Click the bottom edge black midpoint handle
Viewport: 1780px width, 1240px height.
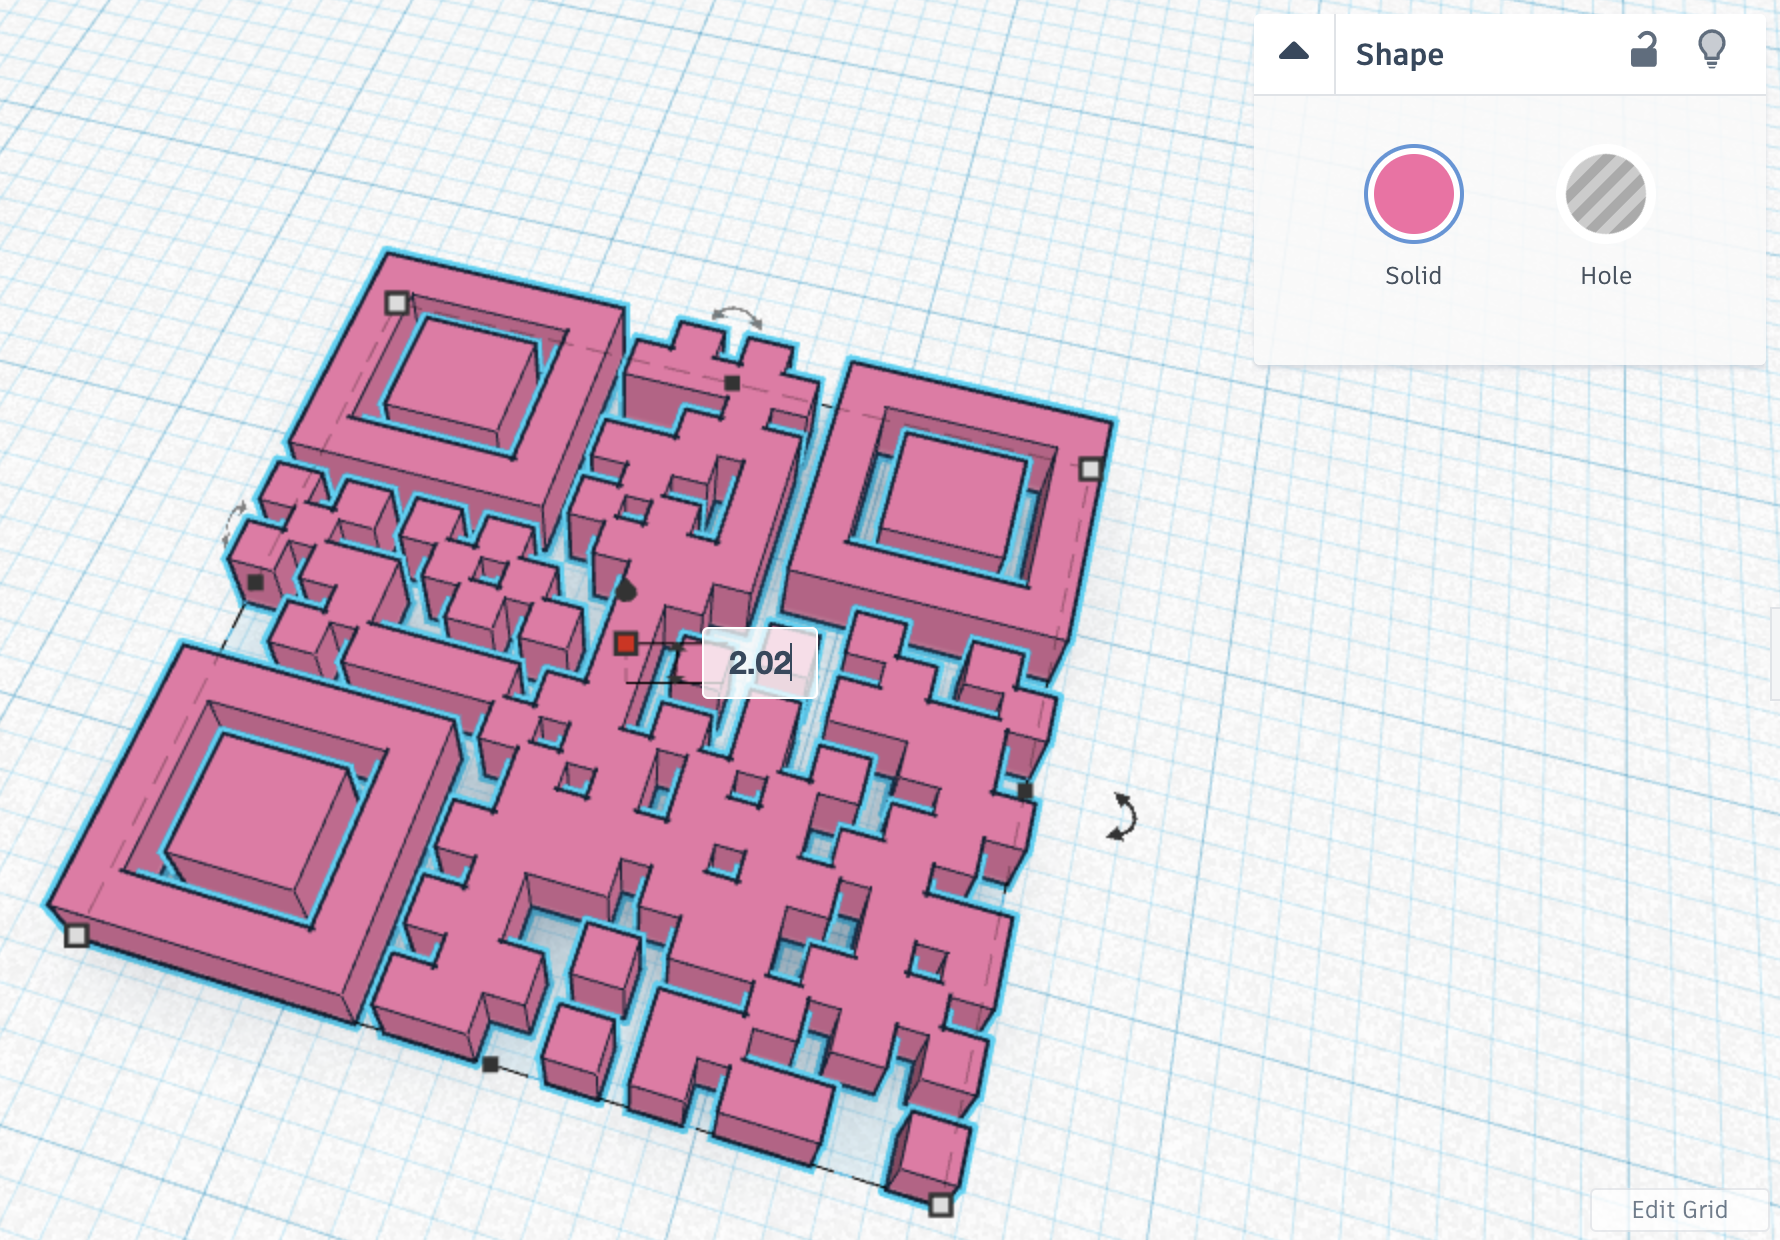click(x=490, y=1064)
